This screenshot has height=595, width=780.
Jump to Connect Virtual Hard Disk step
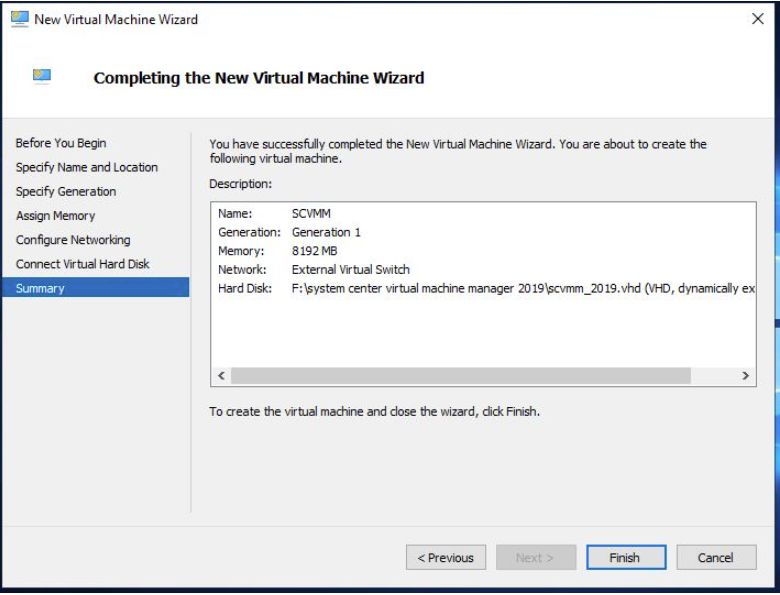[x=82, y=264]
